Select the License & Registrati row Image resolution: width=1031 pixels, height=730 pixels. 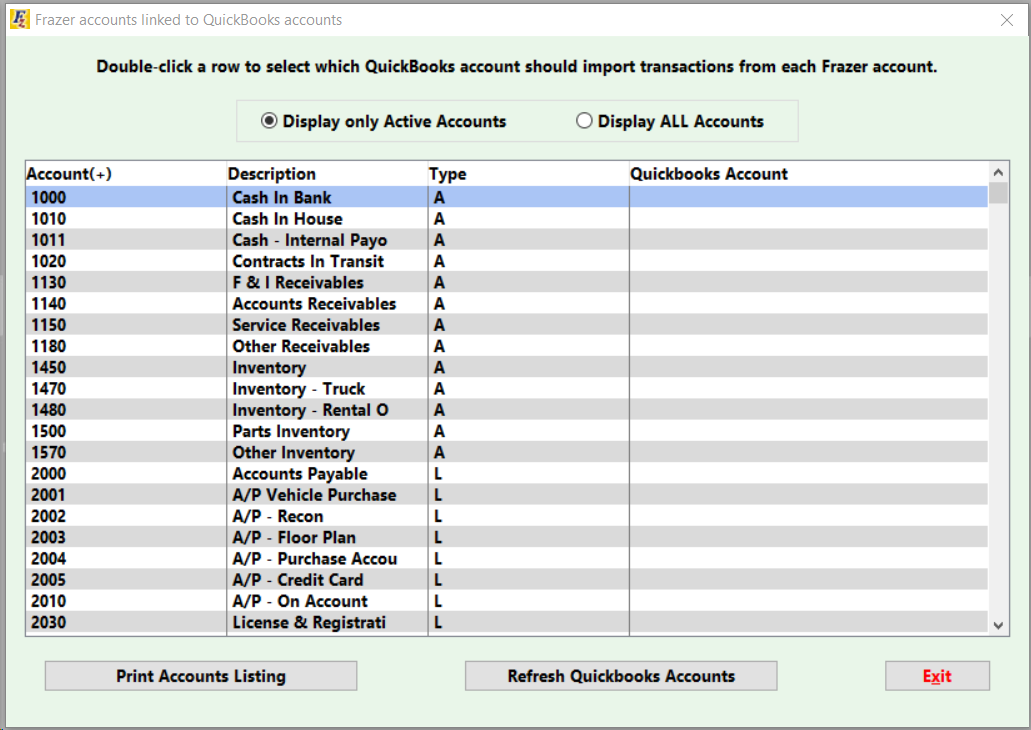coord(507,623)
